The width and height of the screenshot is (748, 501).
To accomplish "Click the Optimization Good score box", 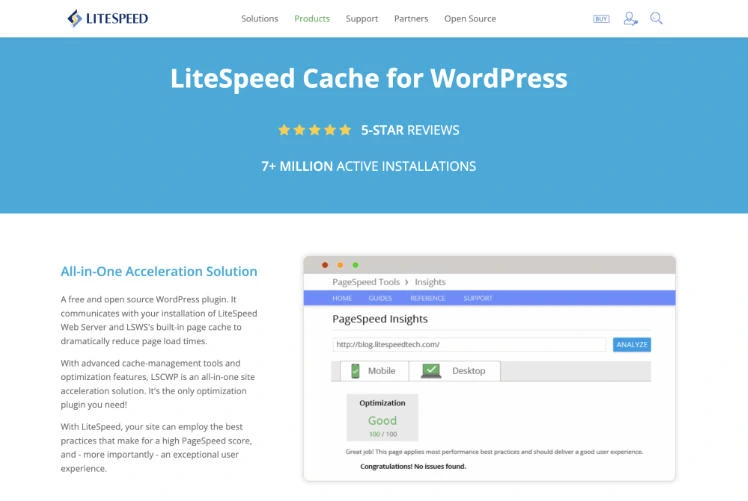I will tap(382, 418).
